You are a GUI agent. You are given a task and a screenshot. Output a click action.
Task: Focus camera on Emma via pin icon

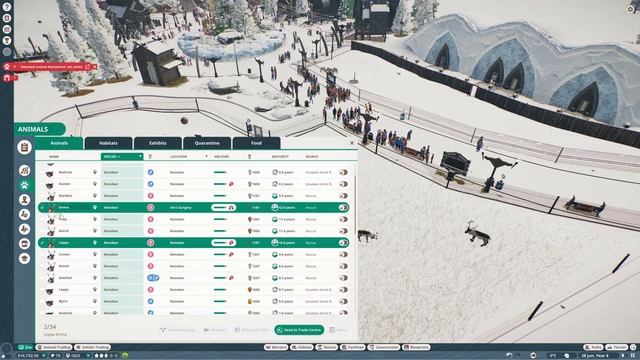click(95, 207)
